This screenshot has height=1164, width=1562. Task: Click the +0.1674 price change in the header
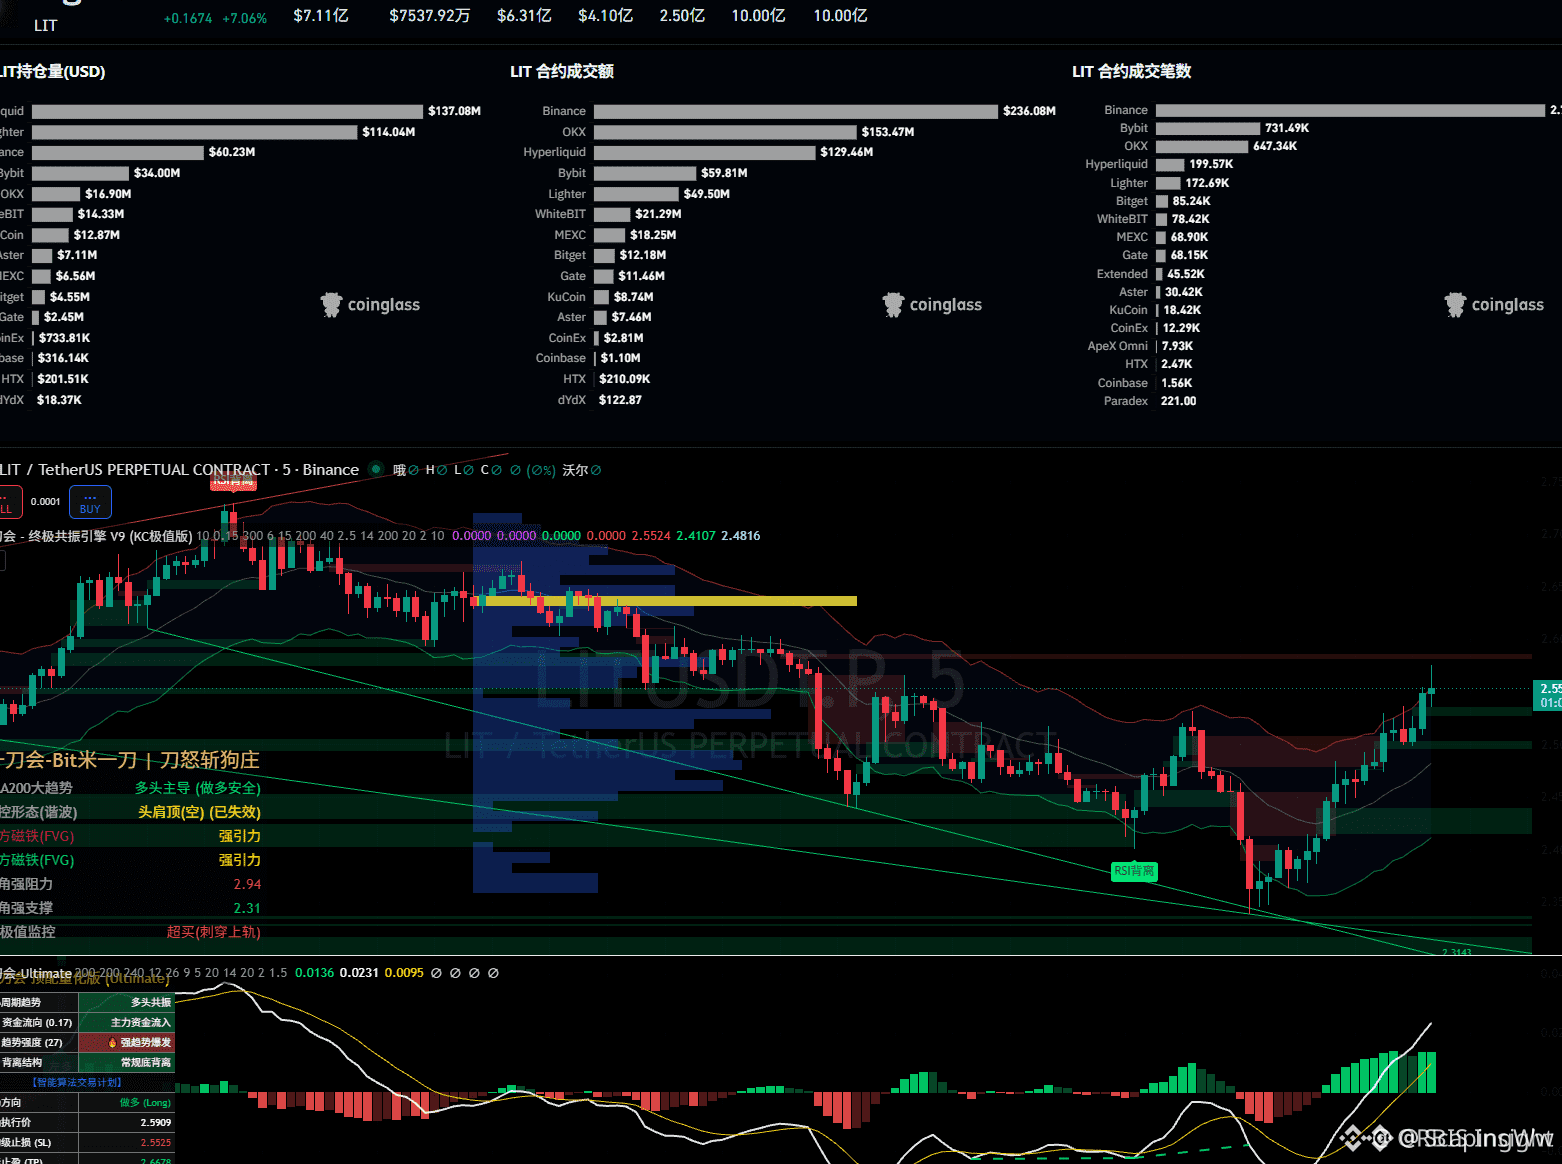tap(188, 18)
